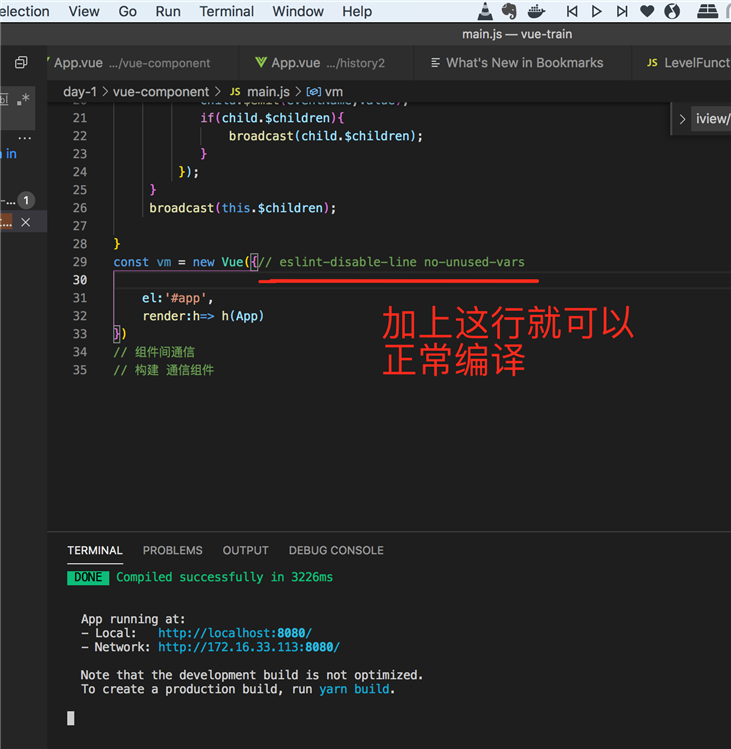This screenshot has width=731, height=749.
Task: Click the Vue logo icon on history2 tab
Action: tap(261, 63)
